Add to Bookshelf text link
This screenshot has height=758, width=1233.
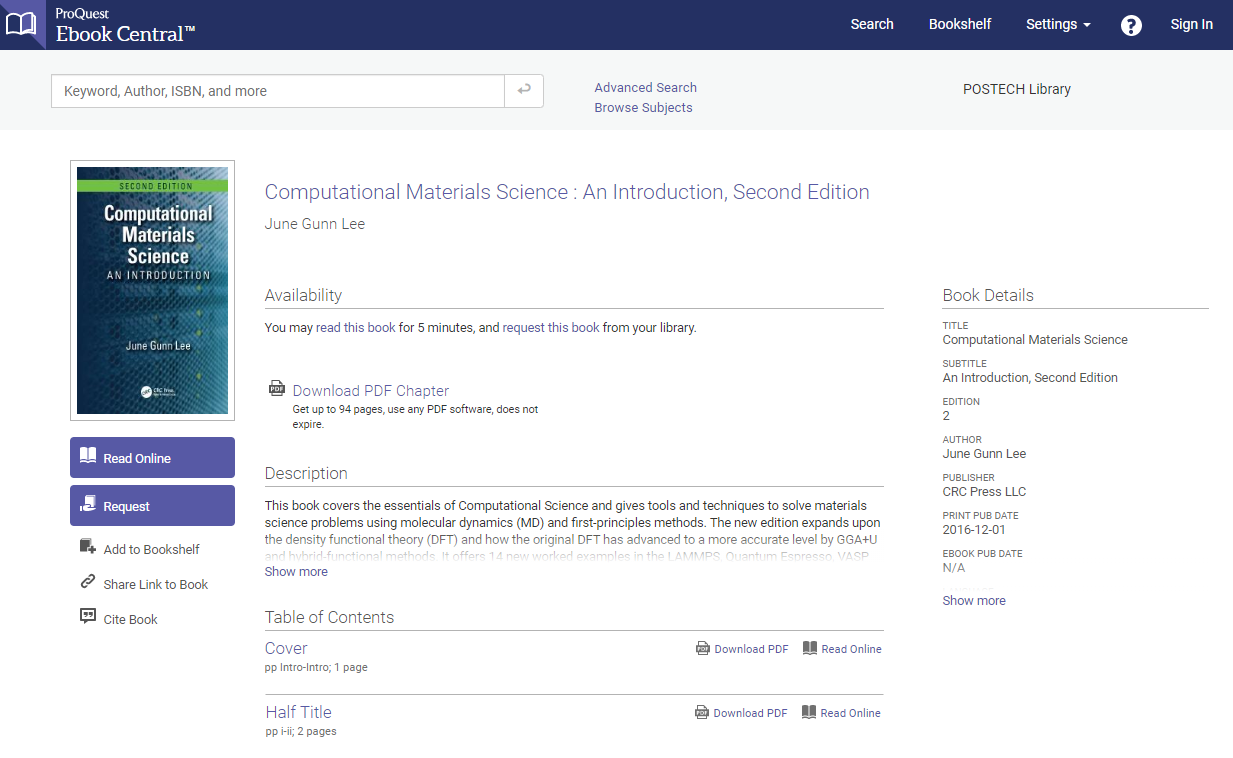tap(152, 549)
